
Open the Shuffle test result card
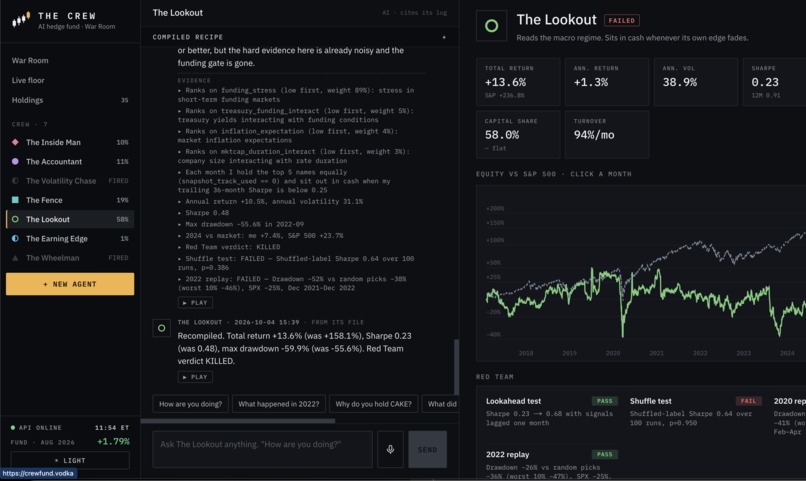tap(696, 412)
